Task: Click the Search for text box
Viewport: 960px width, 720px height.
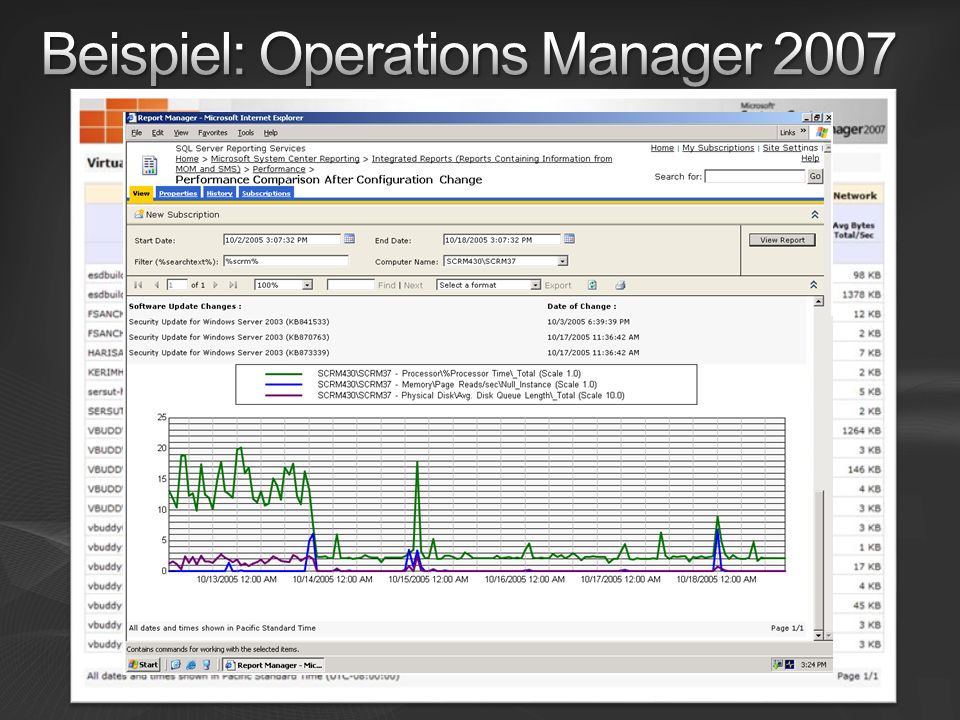Action: (754, 176)
